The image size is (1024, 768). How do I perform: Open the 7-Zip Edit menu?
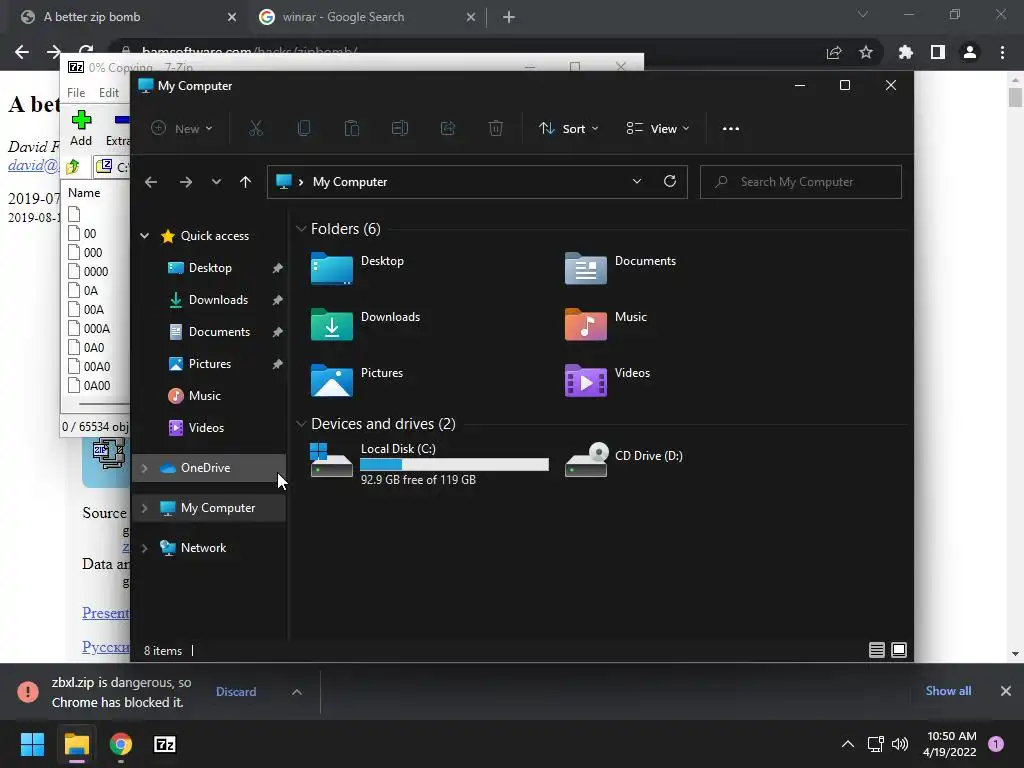point(108,93)
